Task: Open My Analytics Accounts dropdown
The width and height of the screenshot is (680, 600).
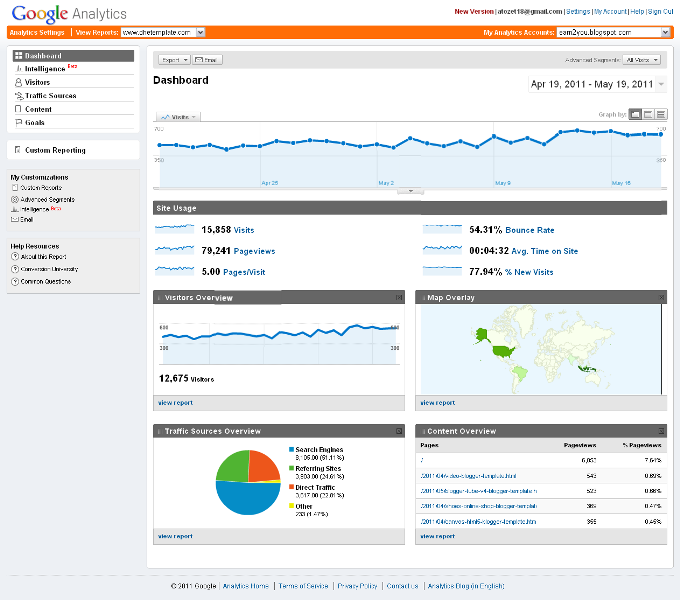Action: click(x=613, y=32)
